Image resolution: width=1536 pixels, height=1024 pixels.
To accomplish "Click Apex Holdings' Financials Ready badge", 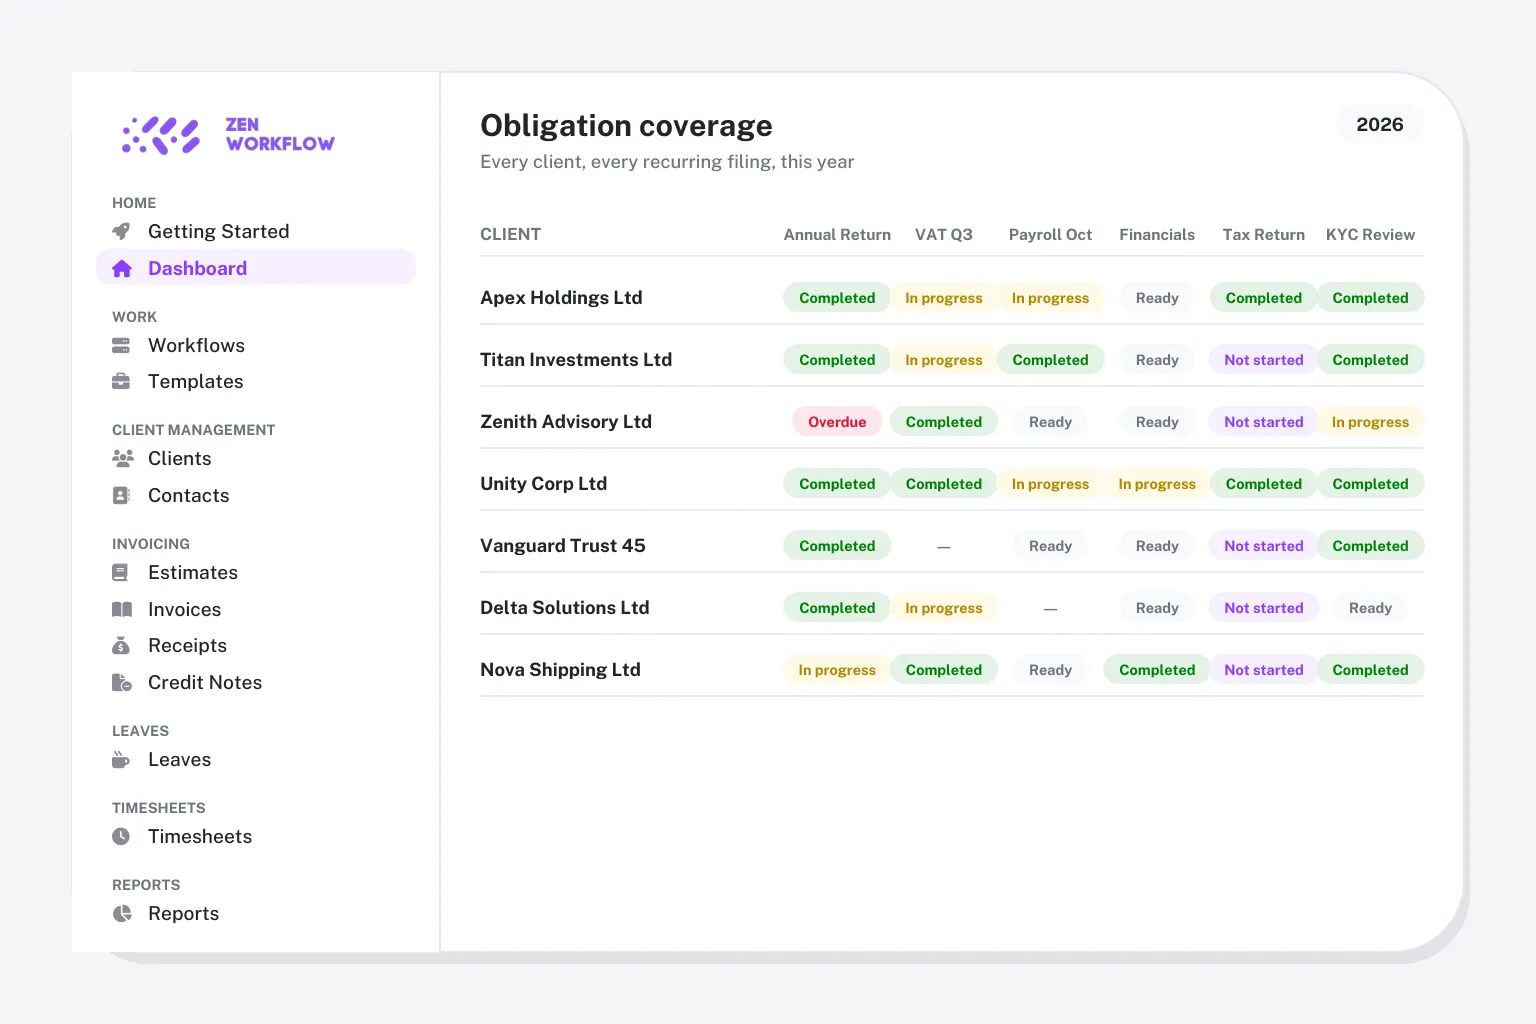I will point(1157,297).
